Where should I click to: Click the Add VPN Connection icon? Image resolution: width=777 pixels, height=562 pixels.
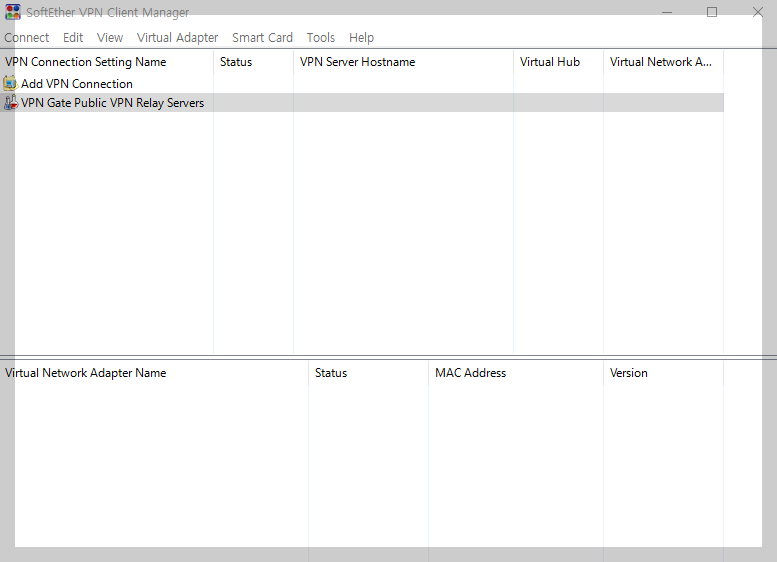click(10, 83)
